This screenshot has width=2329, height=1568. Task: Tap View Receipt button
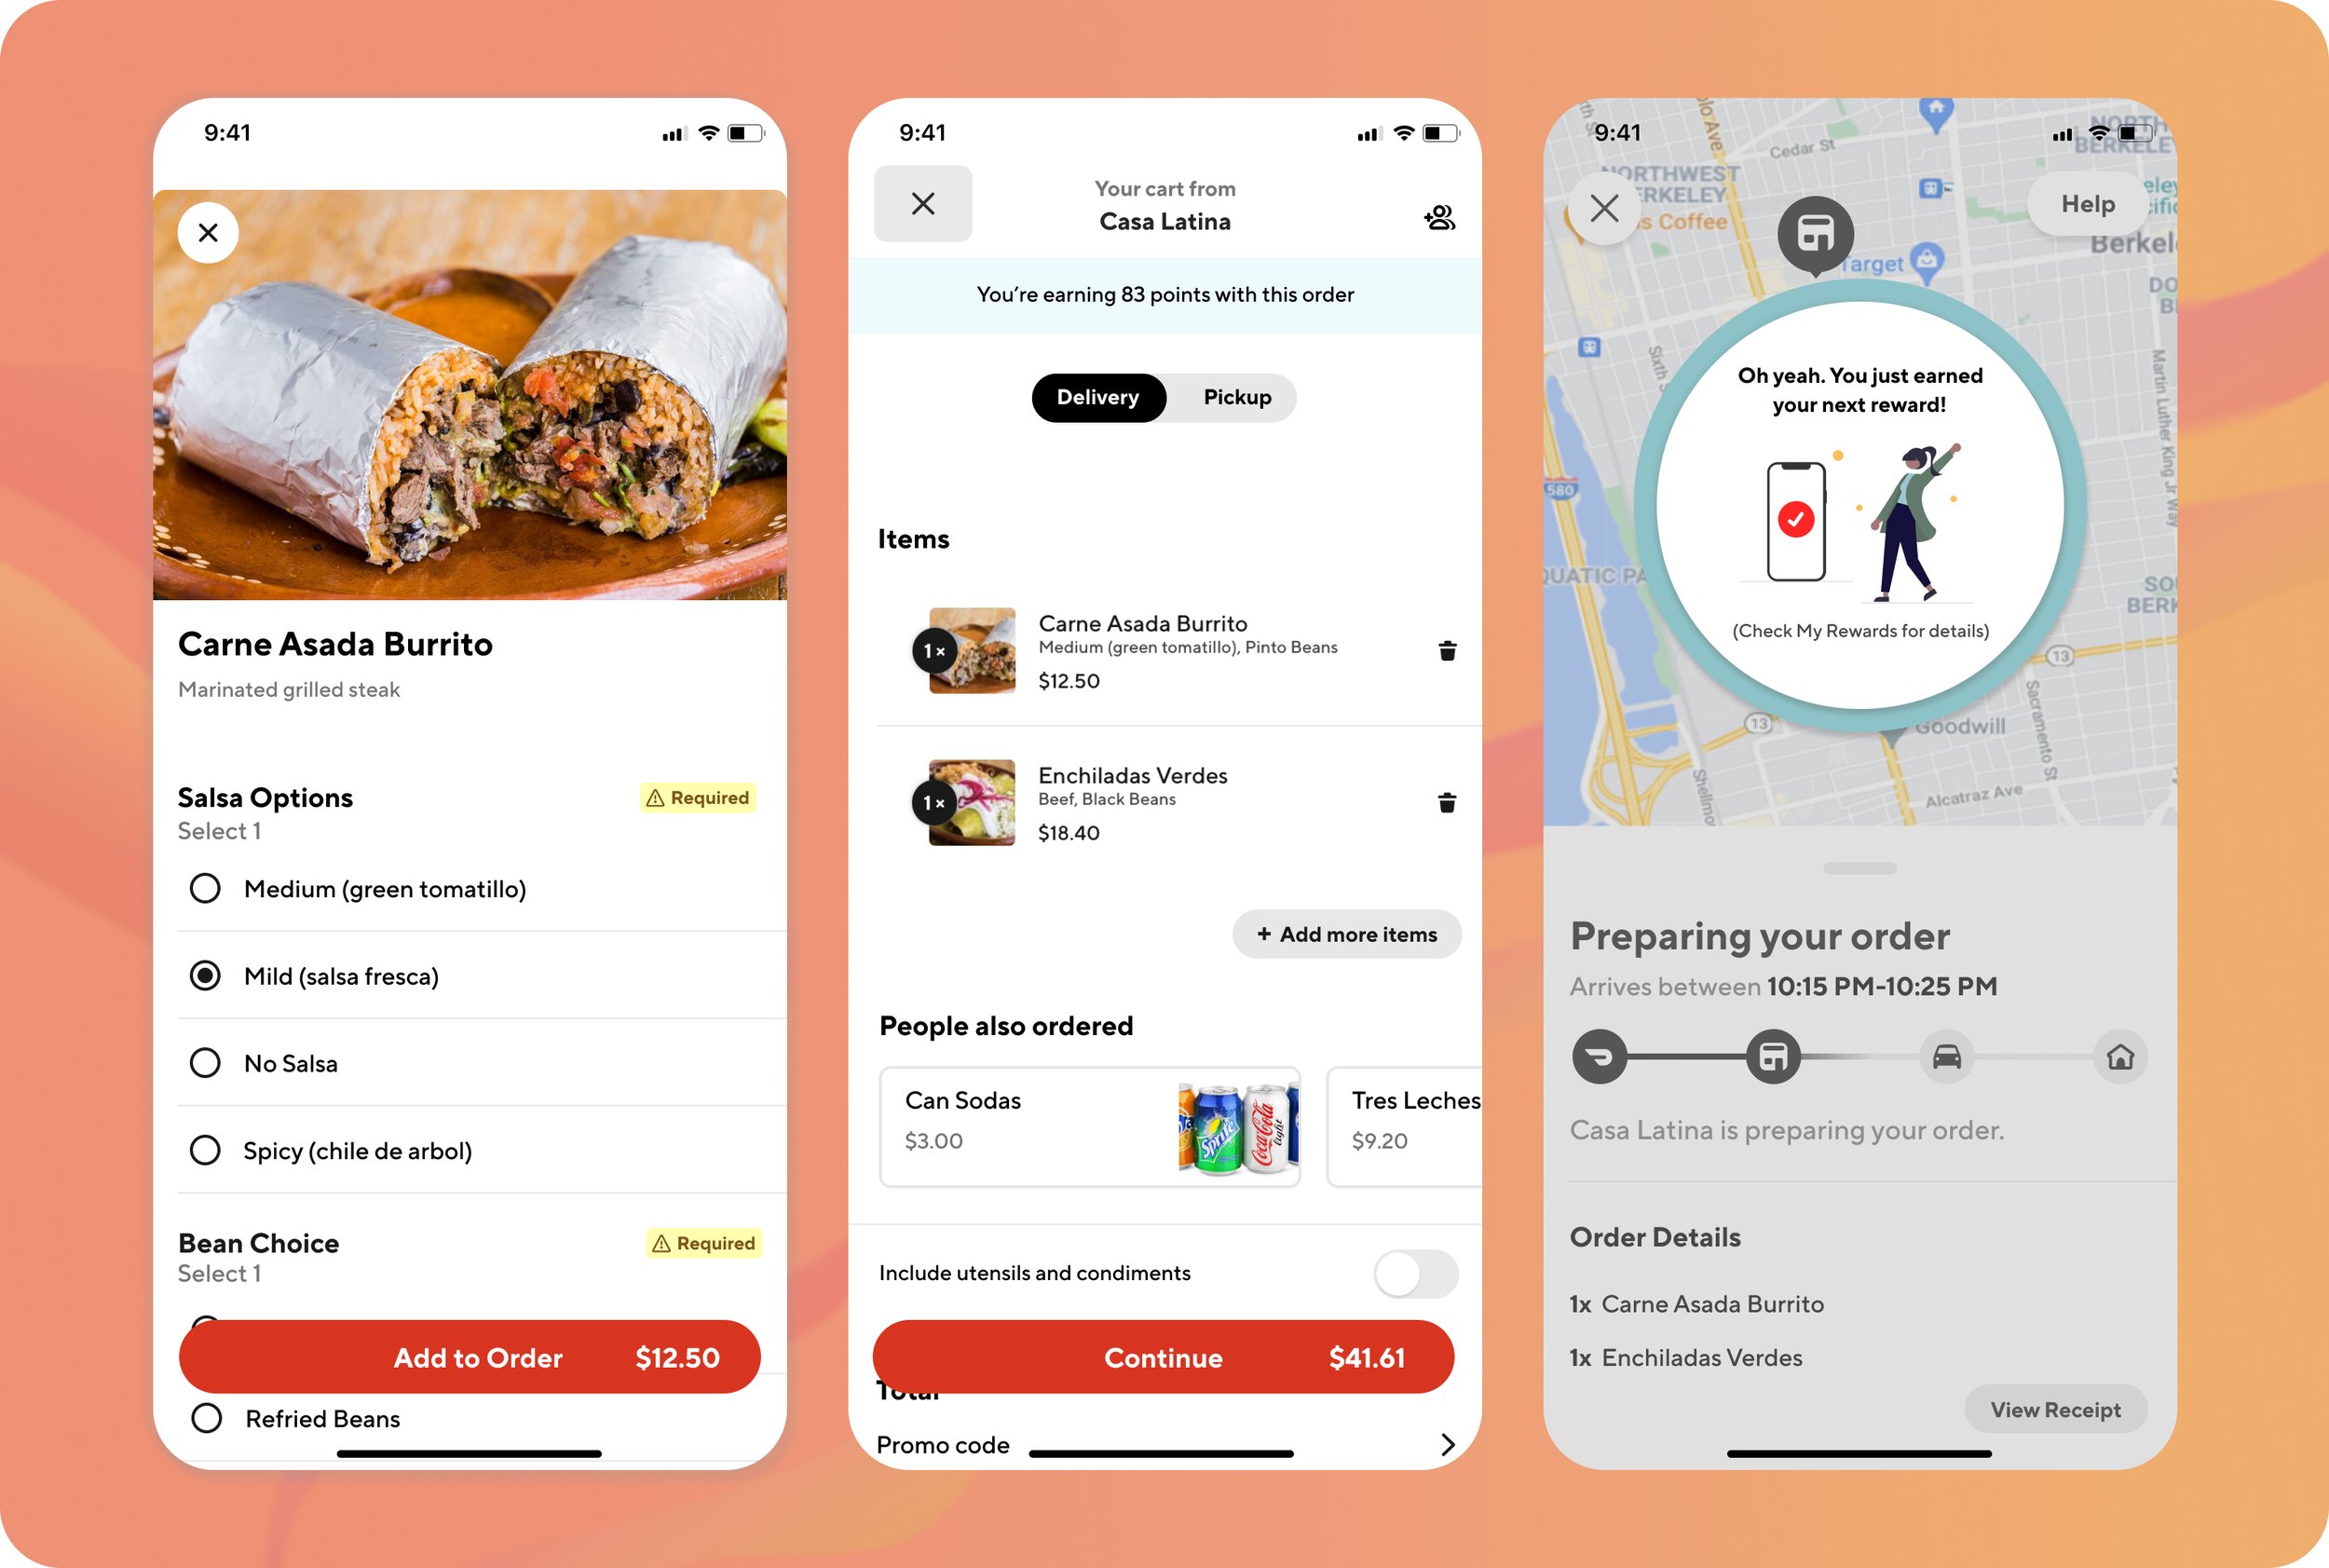[x=2060, y=1409]
